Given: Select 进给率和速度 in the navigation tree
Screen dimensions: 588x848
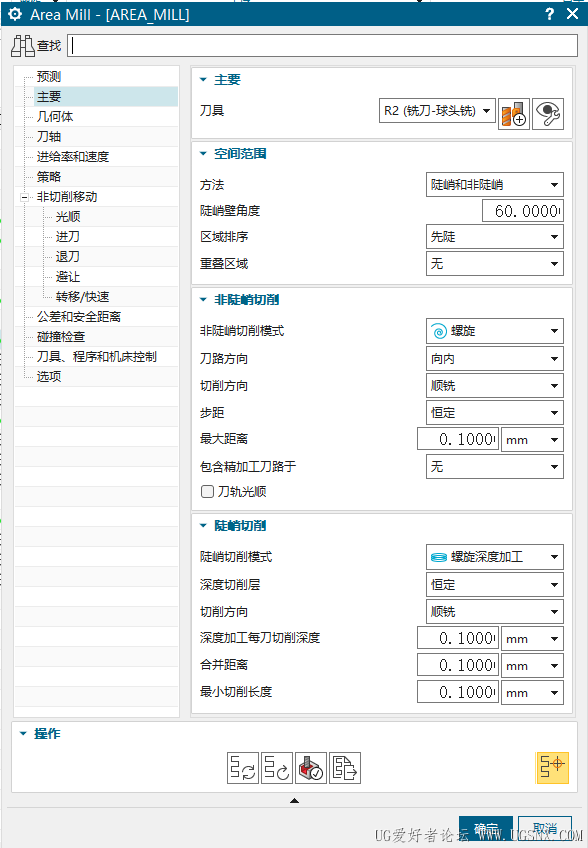Looking at the screenshot, I should tap(72, 157).
